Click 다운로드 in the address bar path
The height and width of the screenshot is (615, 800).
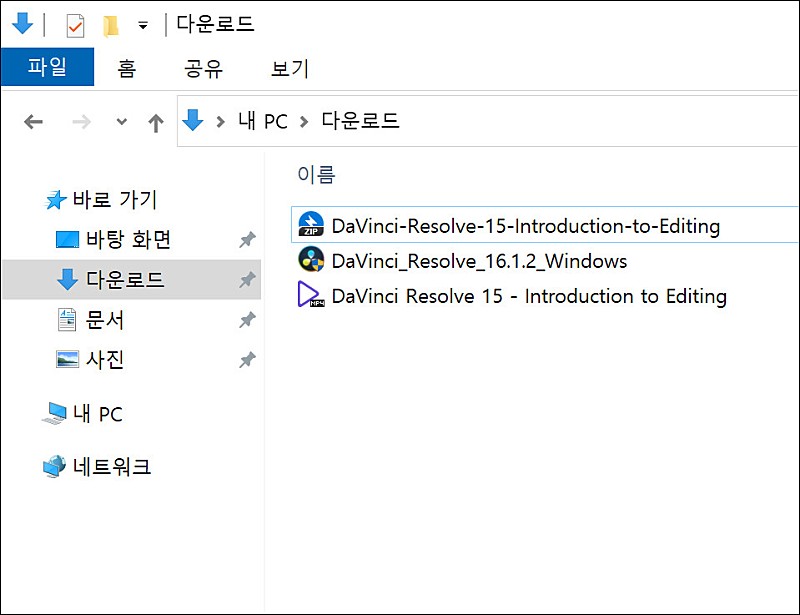(x=360, y=121)
